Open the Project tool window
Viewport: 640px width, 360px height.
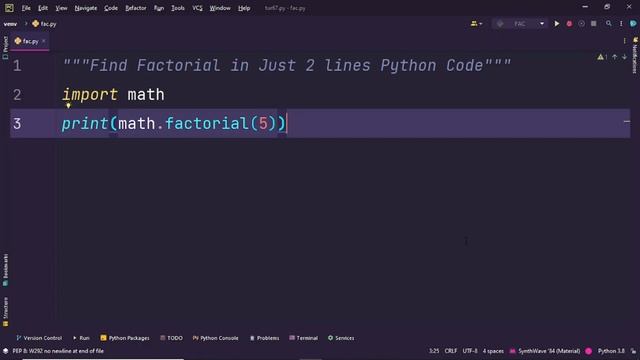5,47
